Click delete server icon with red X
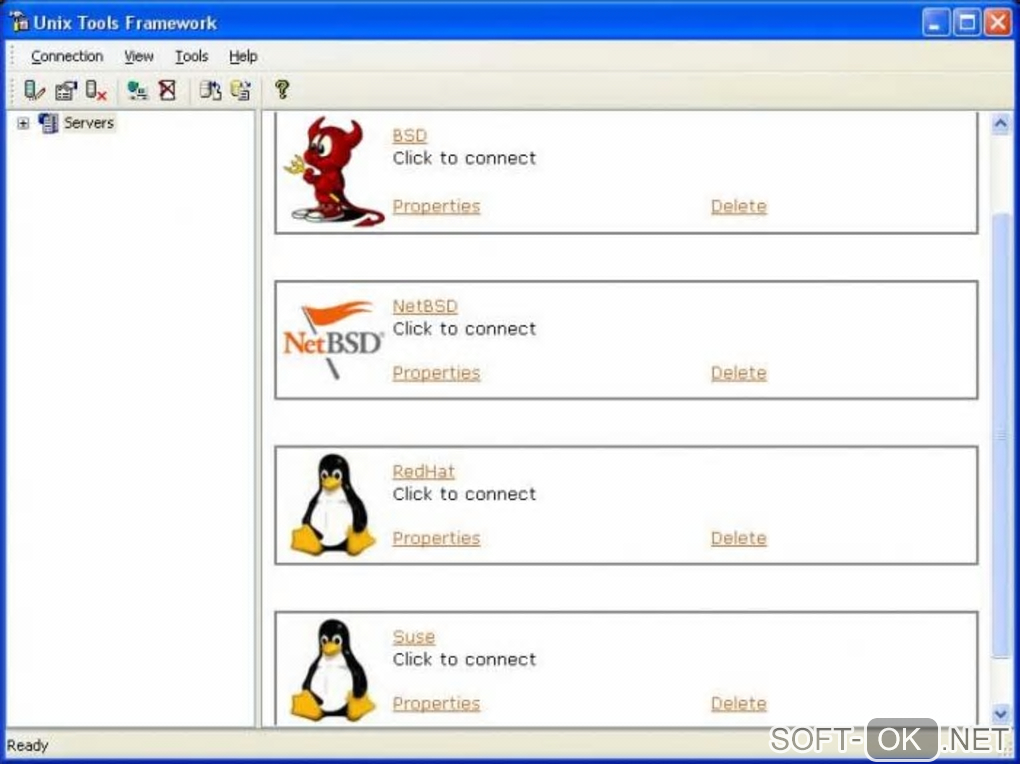 [96, 90]
